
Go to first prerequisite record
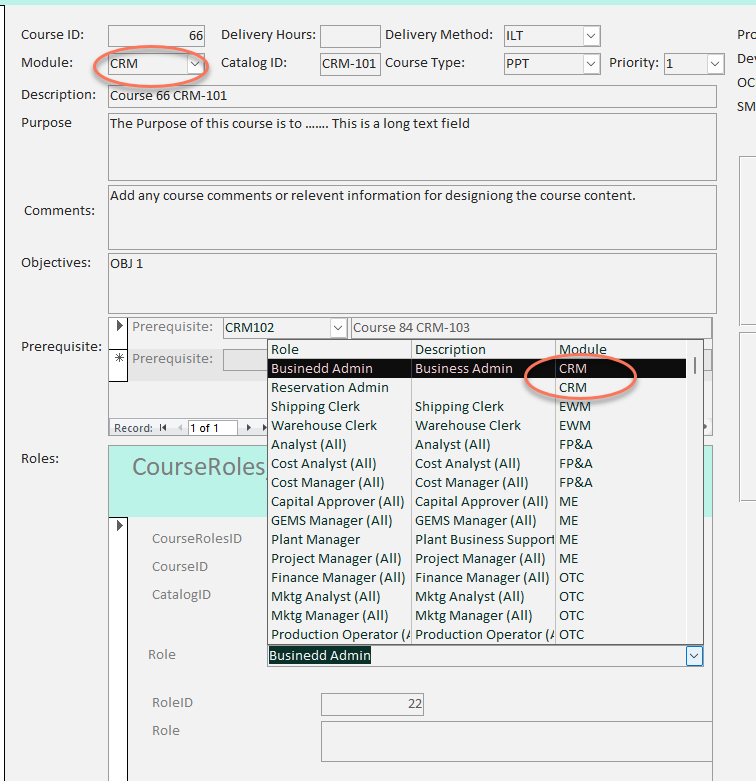point(163,428)
